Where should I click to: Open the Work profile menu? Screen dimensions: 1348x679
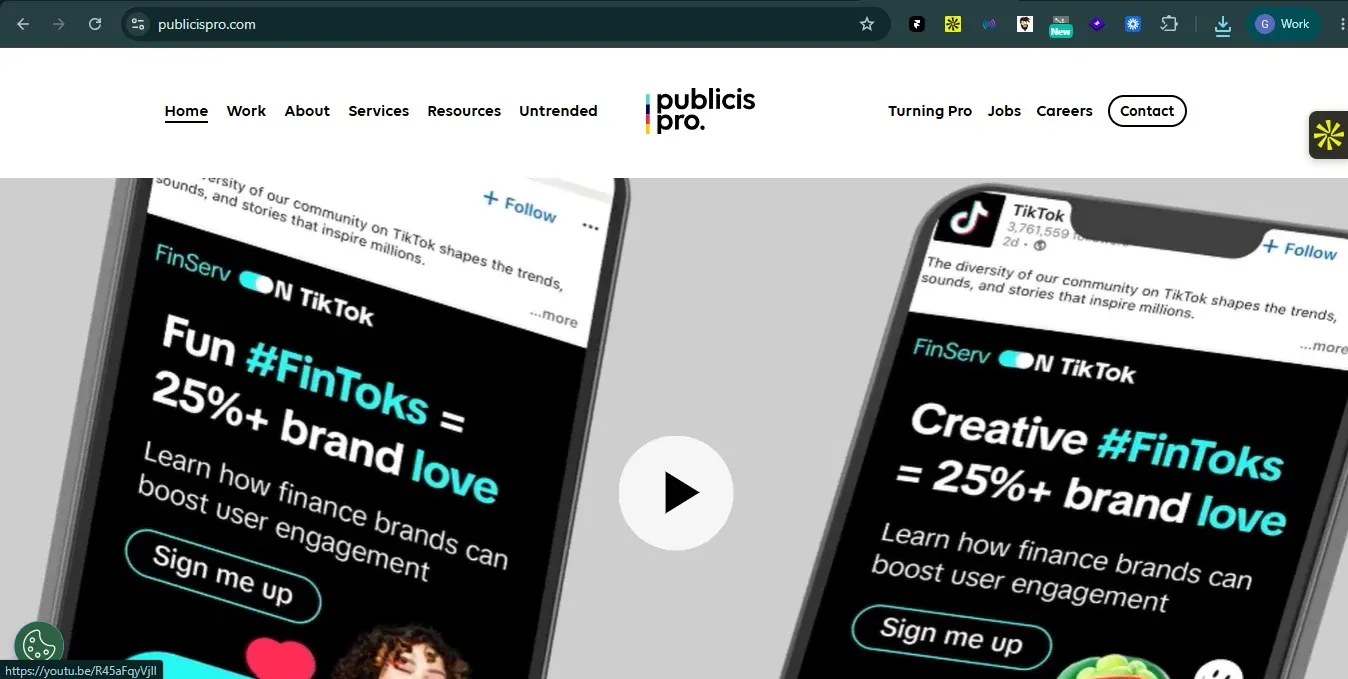click(x=1283, y=24)
